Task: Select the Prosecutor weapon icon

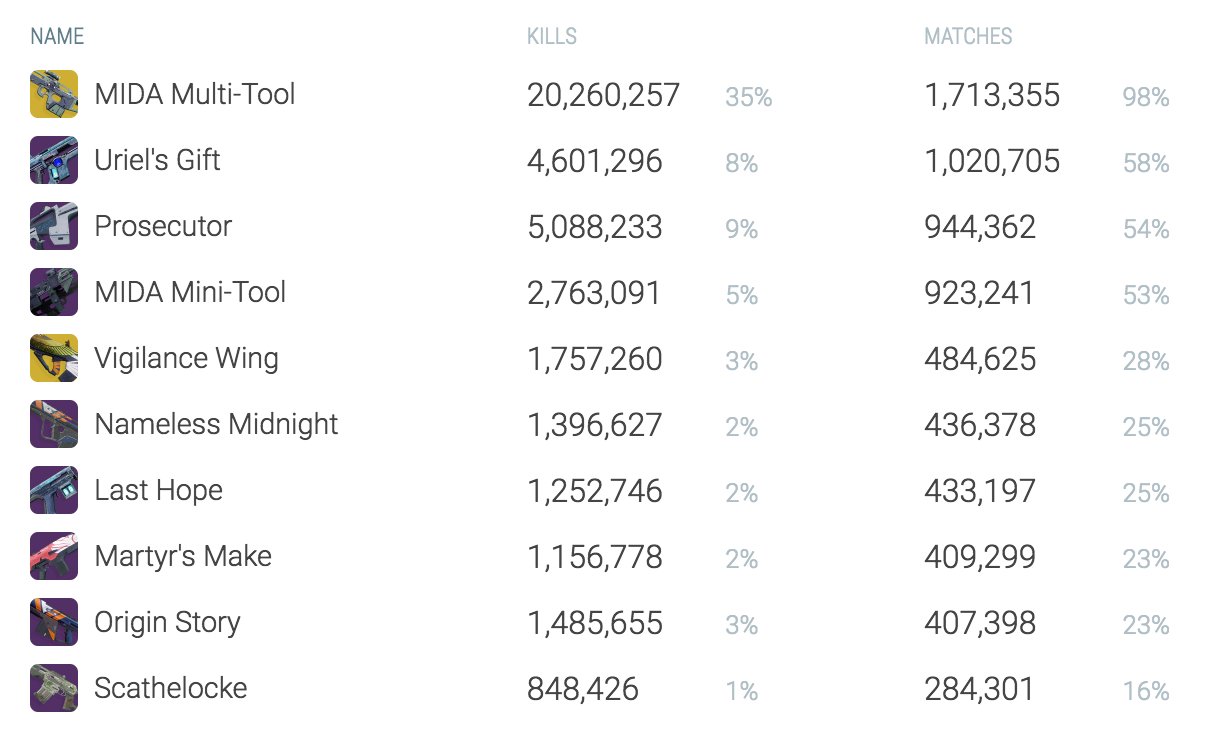Action: pos(54,226)
